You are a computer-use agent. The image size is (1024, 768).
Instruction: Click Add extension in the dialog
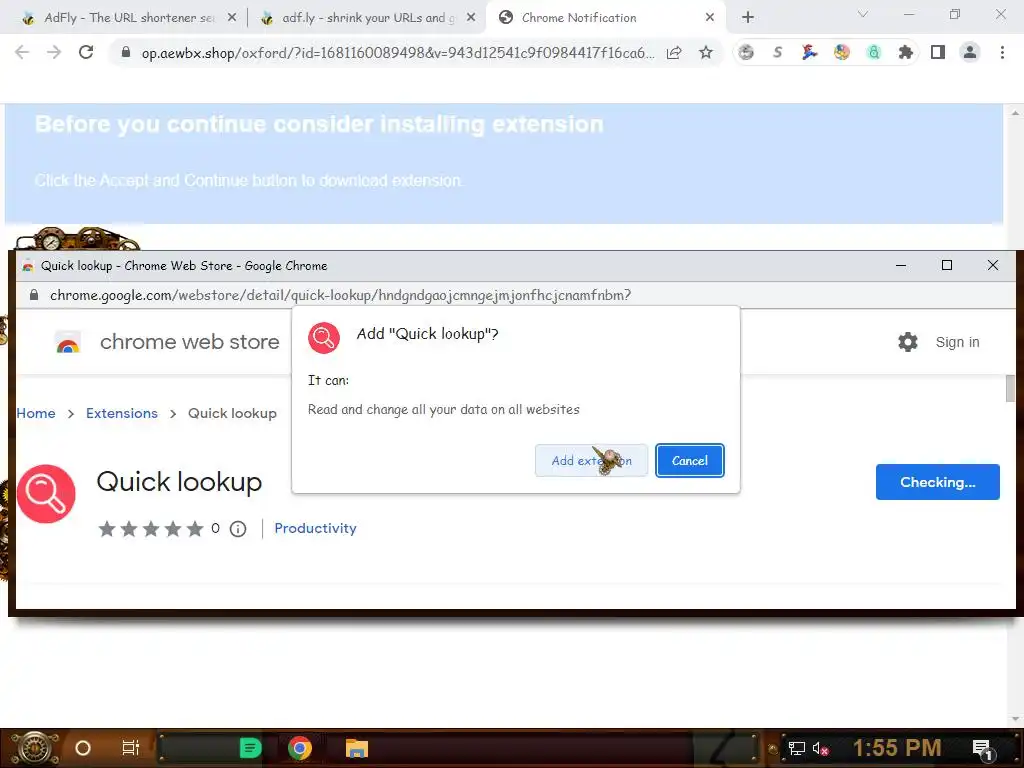coord(592,460)
